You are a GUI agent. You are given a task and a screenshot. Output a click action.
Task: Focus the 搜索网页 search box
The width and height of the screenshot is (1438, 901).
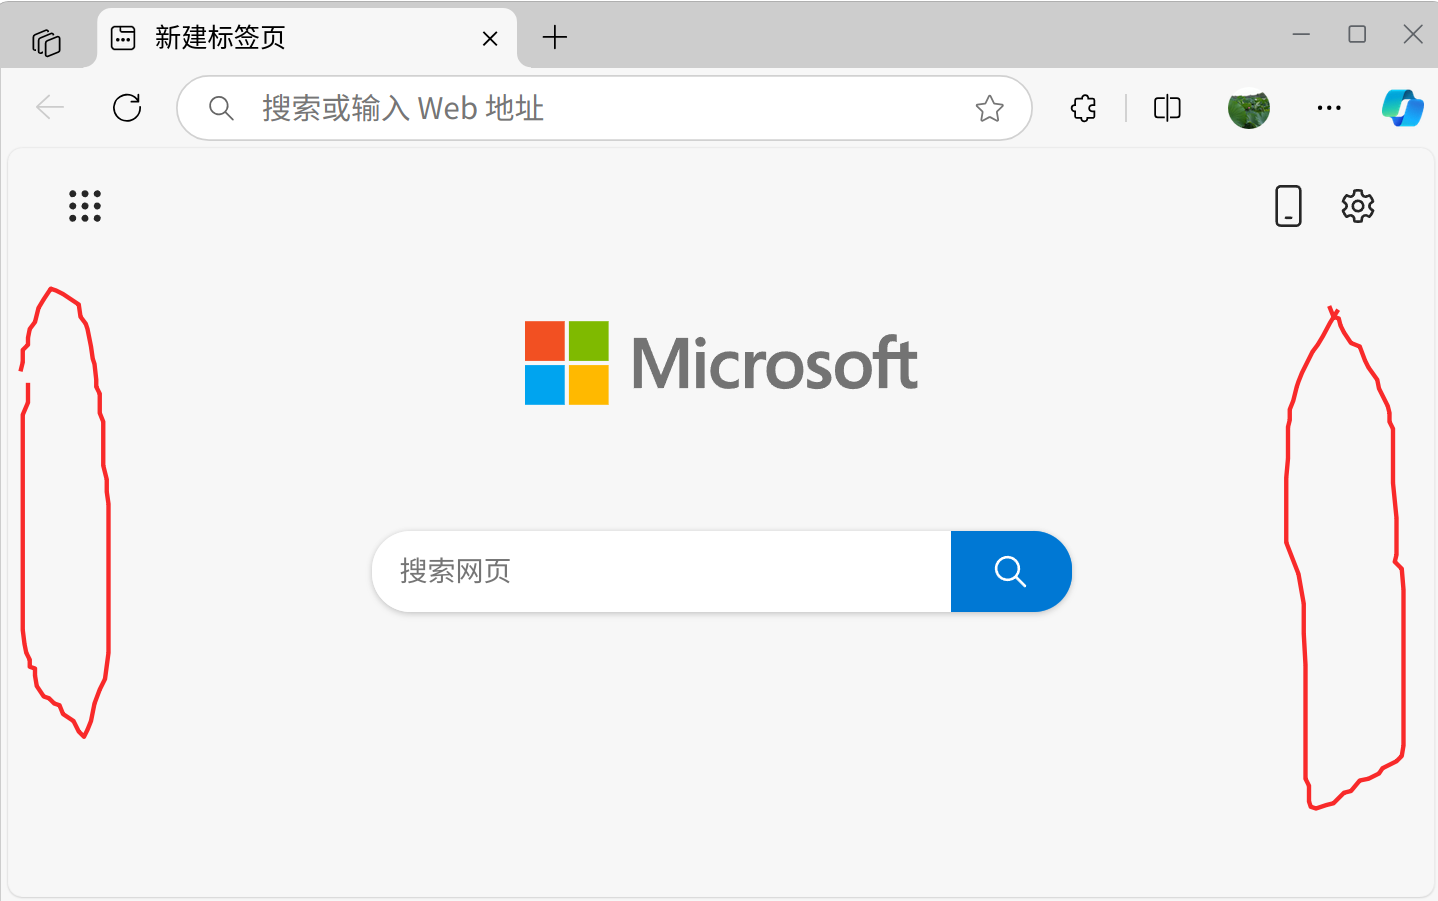pyautogui.click(x=661, y=571)
